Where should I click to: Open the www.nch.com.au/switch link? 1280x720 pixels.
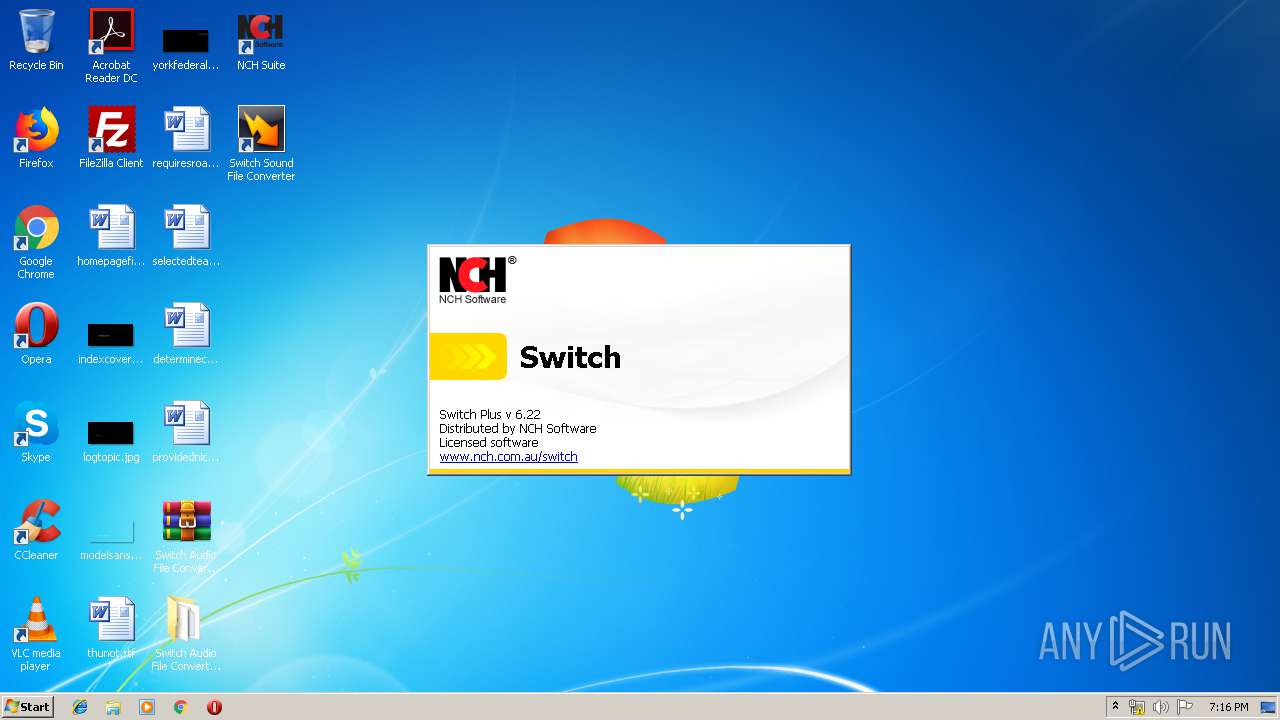508,456
